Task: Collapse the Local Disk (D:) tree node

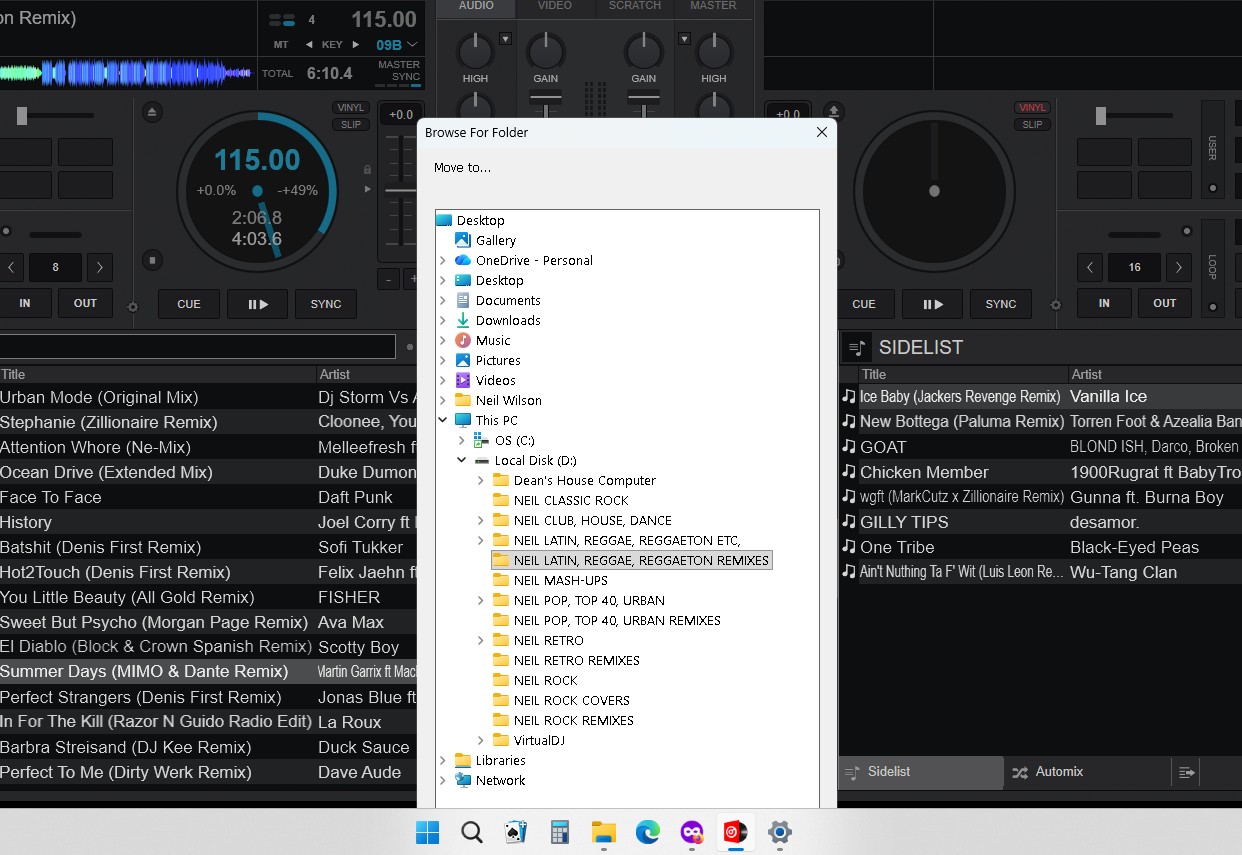Action: point(462,460)
